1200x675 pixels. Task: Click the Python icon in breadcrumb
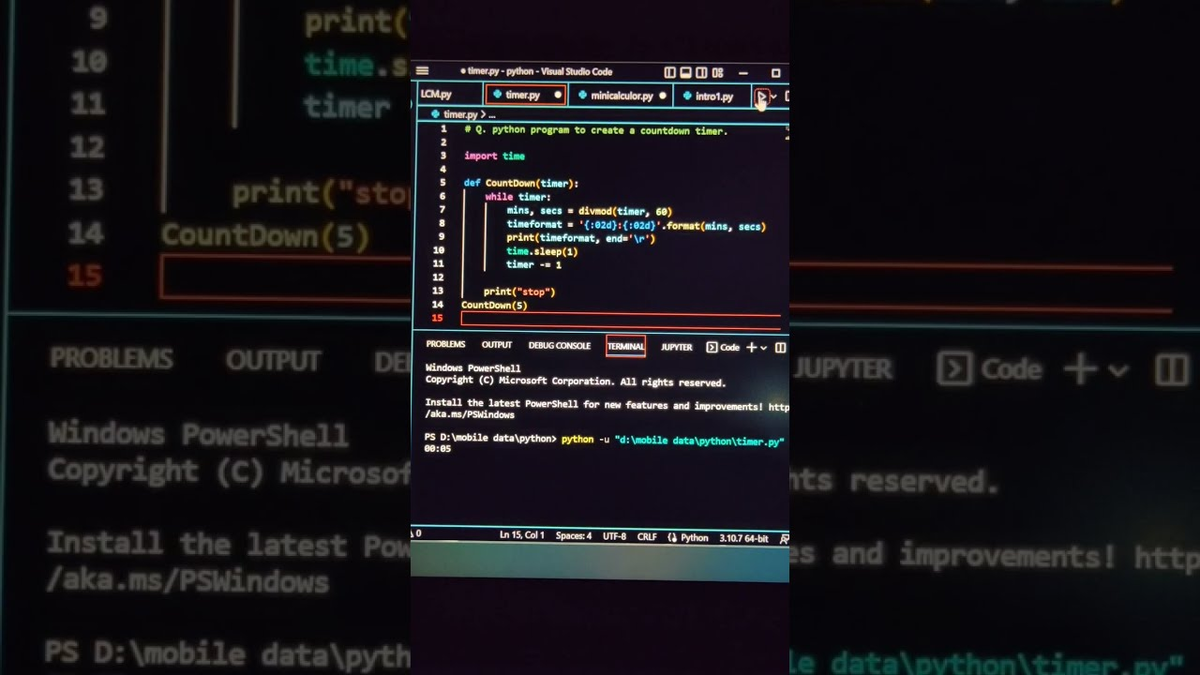[436, 115]
